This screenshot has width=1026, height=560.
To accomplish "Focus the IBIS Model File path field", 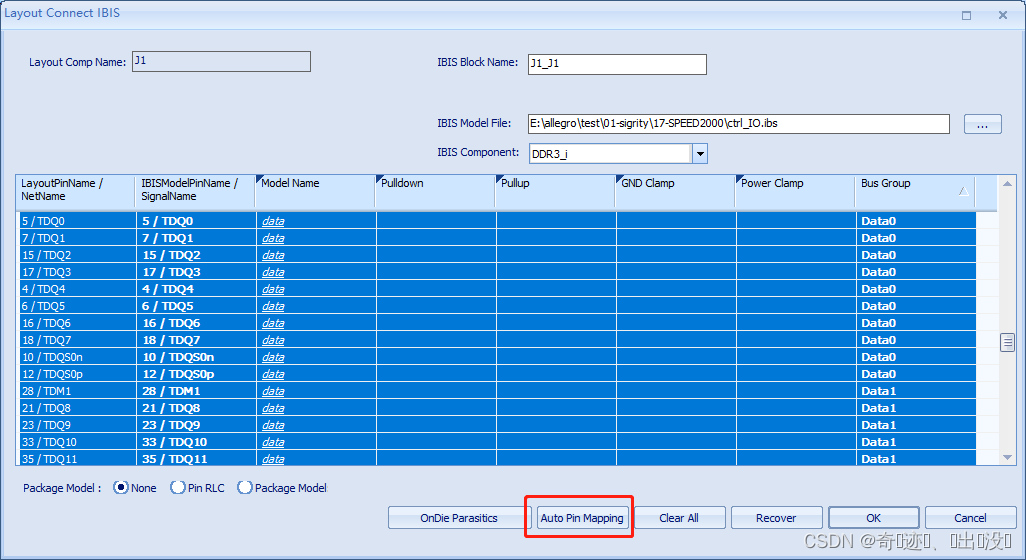I will [x=739, y=124].
